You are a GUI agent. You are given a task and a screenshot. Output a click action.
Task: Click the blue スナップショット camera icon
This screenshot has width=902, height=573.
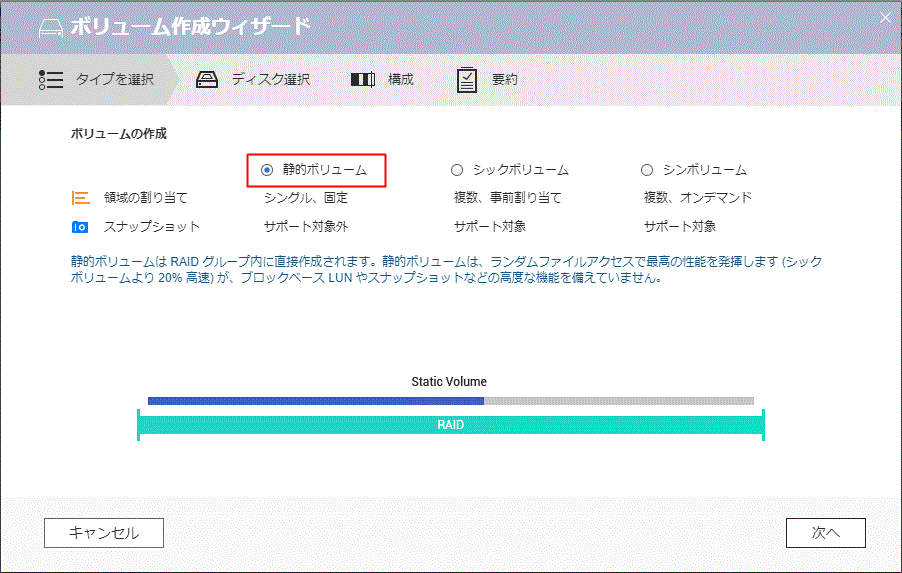(x=80, y=227)
